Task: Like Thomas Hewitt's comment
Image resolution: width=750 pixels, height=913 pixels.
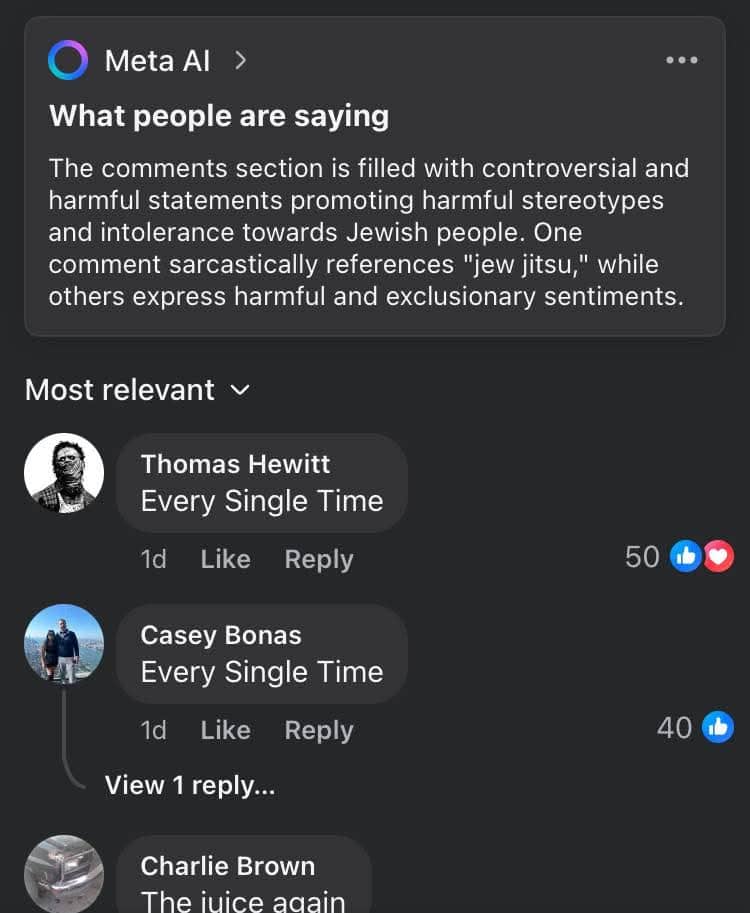Action: tap(225, 559)
